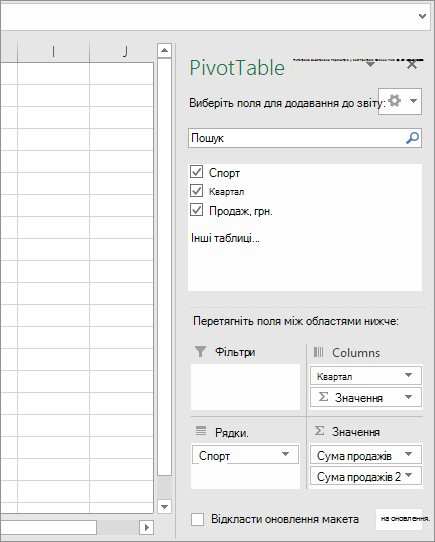Open the Сума продажів 2 dropdown
435x542 pixels.
click(x=408, y=475)
